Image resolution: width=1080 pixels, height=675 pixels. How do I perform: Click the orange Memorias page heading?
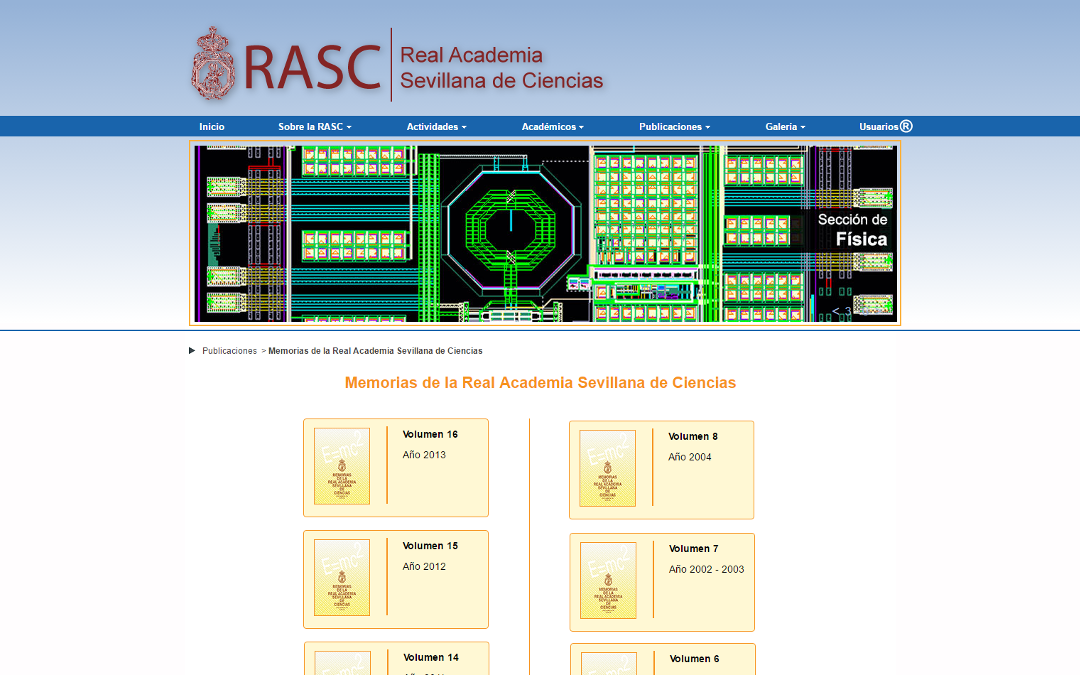[x=540, y=382]
